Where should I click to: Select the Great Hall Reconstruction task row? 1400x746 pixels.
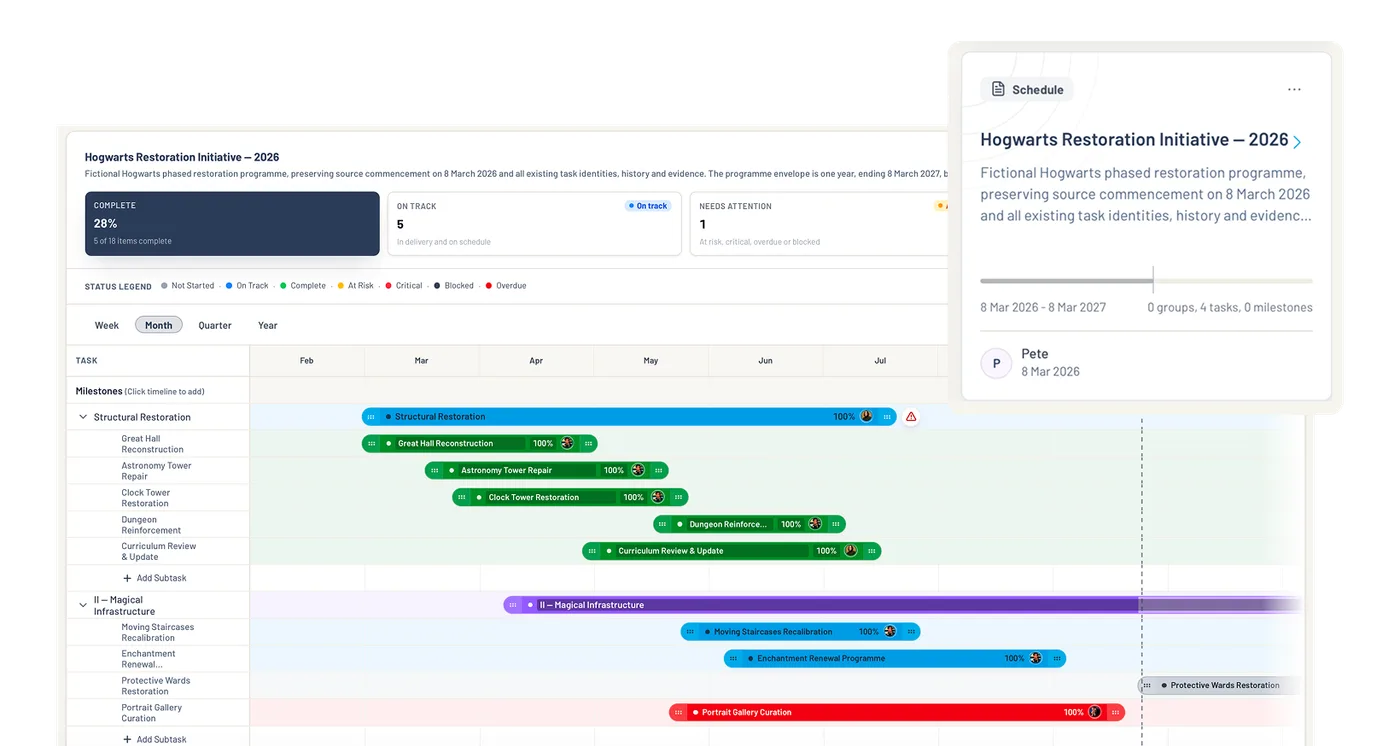158,444
